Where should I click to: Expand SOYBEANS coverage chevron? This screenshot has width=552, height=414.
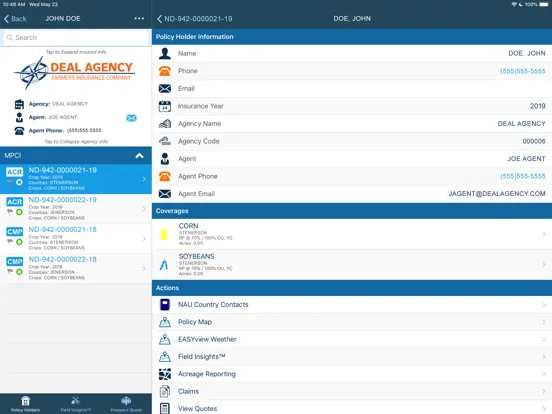(x=544, y=264)
